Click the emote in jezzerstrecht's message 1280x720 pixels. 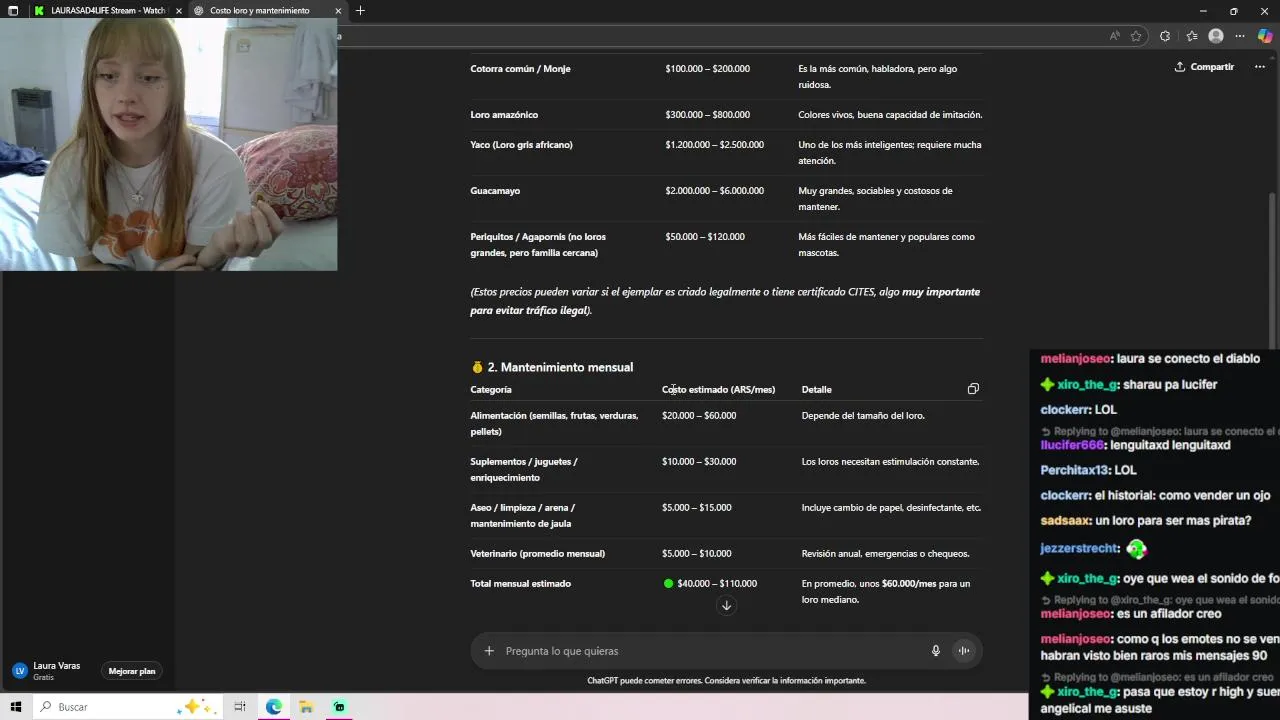pos(1136,549)
